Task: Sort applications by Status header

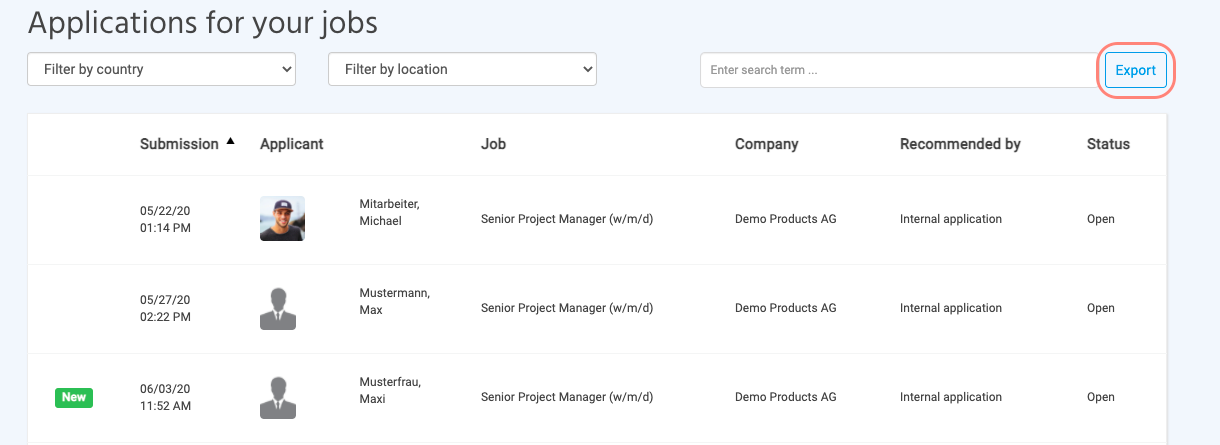Action: [x=1108, y=144]
